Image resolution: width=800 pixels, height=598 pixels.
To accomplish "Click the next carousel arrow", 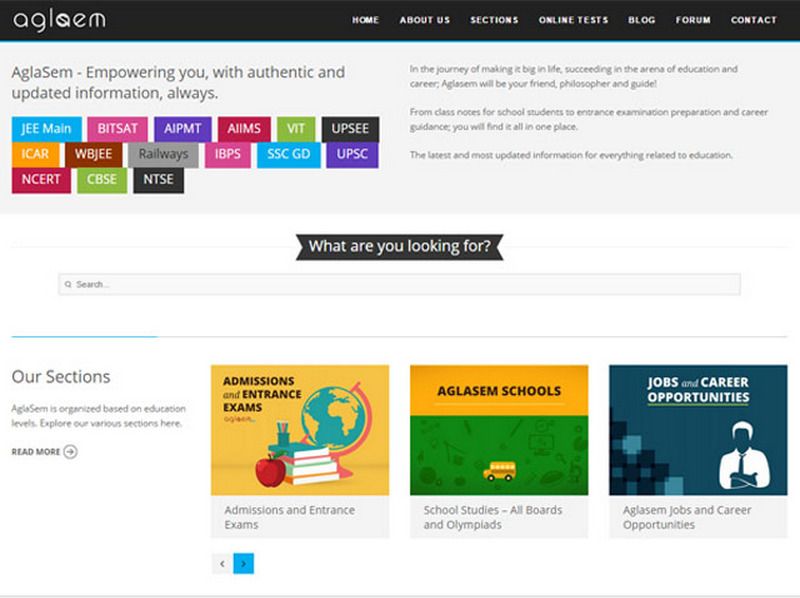I will tap(244, 563).
